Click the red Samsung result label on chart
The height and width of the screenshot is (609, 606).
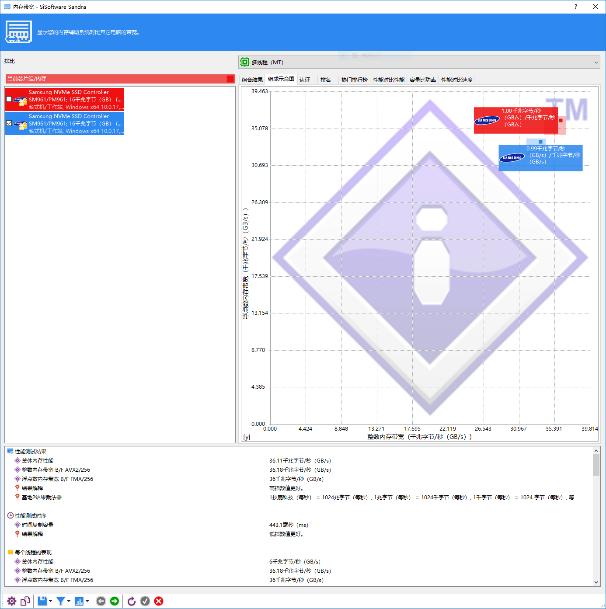click(515, 120)
